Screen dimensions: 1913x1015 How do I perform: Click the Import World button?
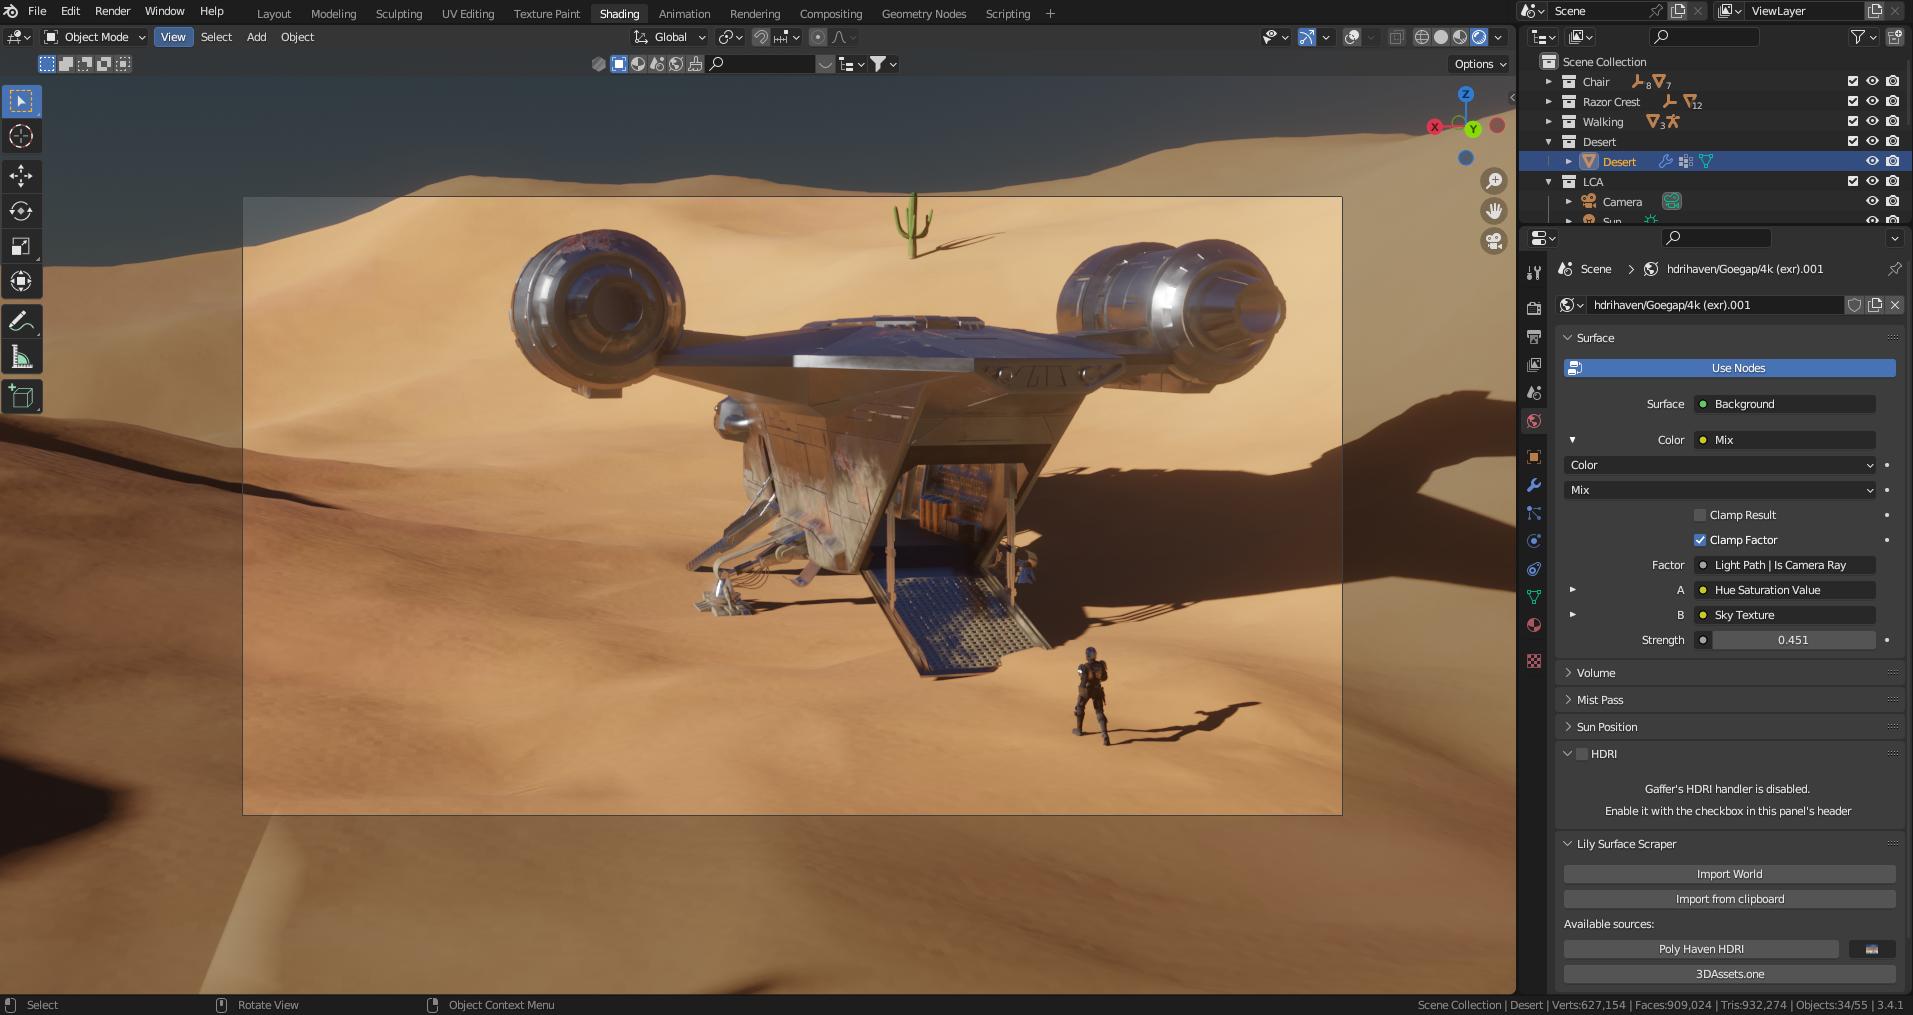coord(1730,874)
